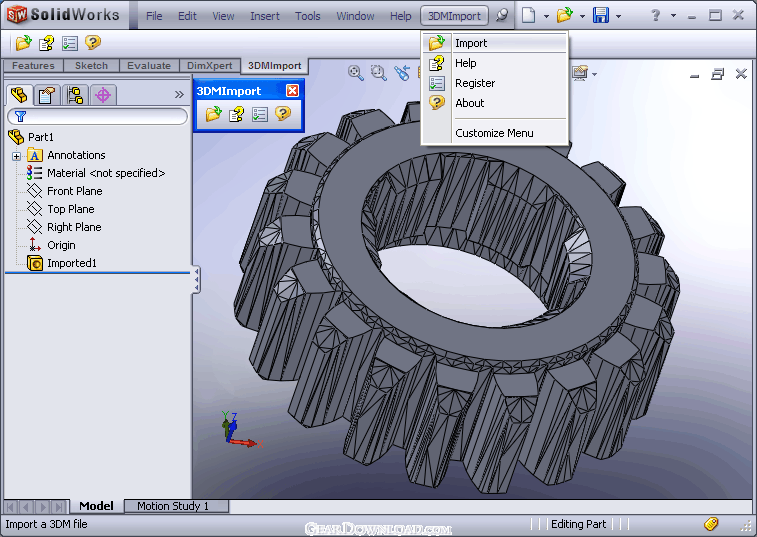Expand the manager tabs with double chevron
Image resolution: width=757 pixels, height=537 pixels.
click(x=179, y=94)
